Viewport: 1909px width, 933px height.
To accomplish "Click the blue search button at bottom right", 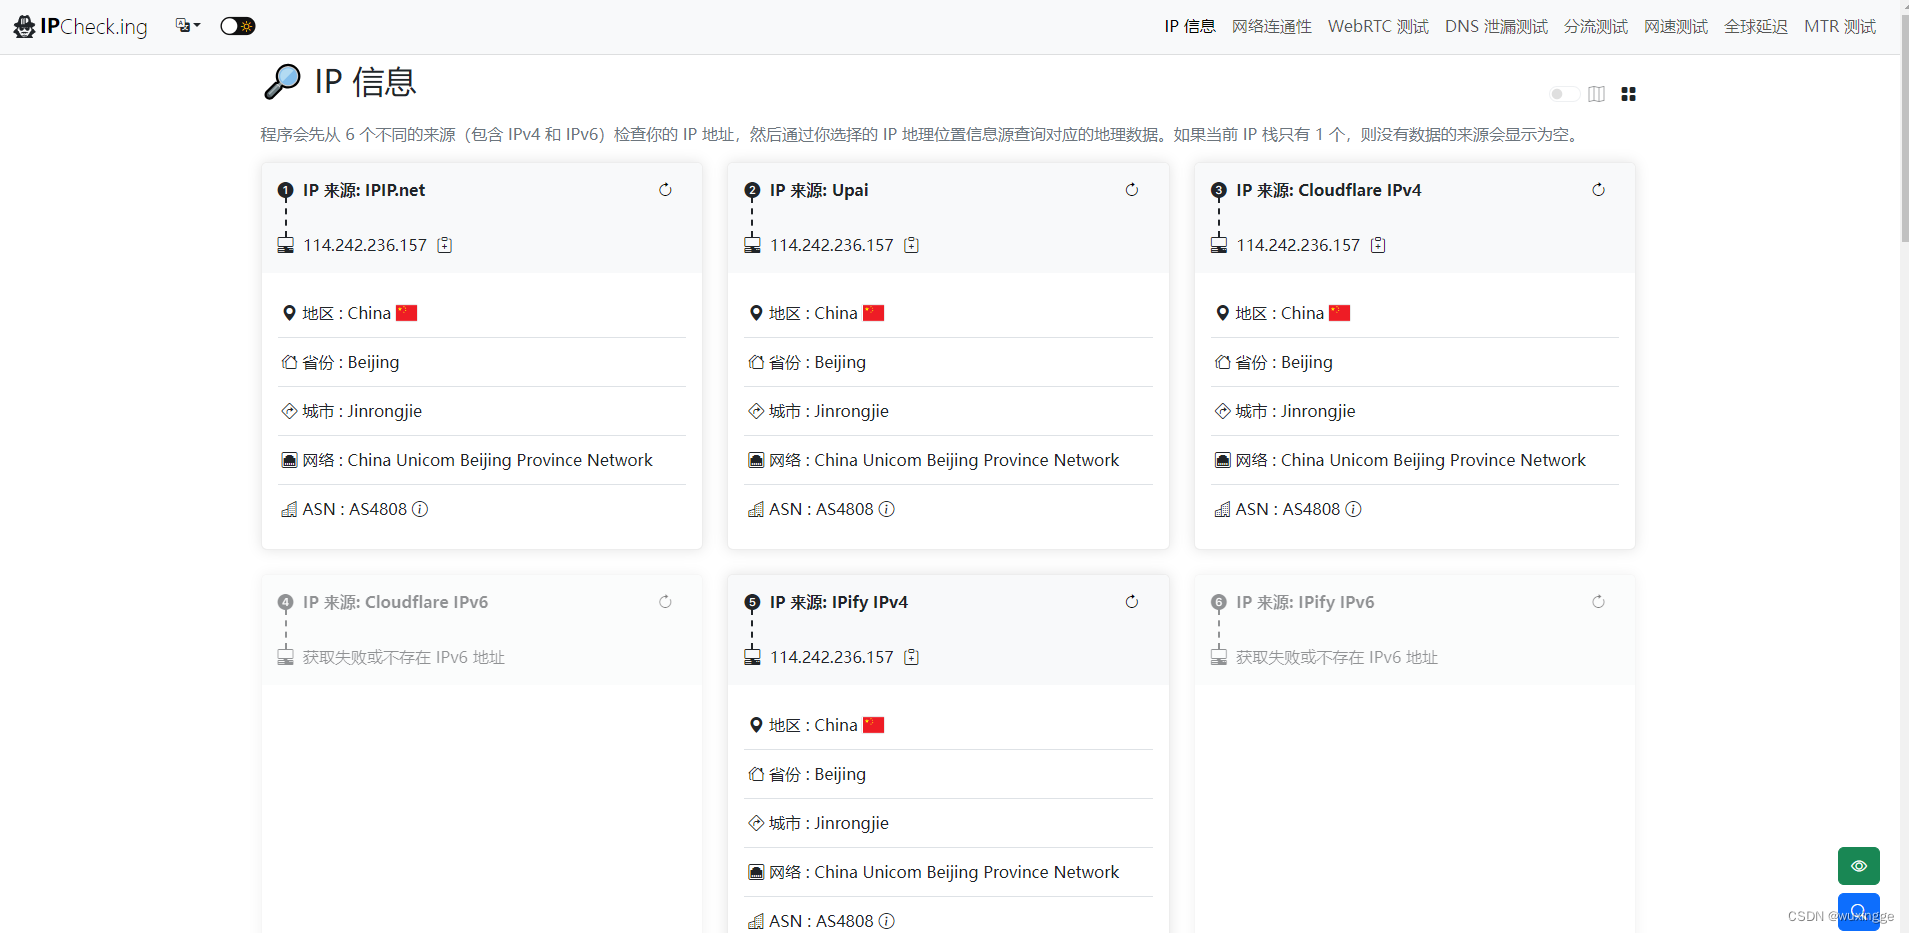I will pos(1858,911).
